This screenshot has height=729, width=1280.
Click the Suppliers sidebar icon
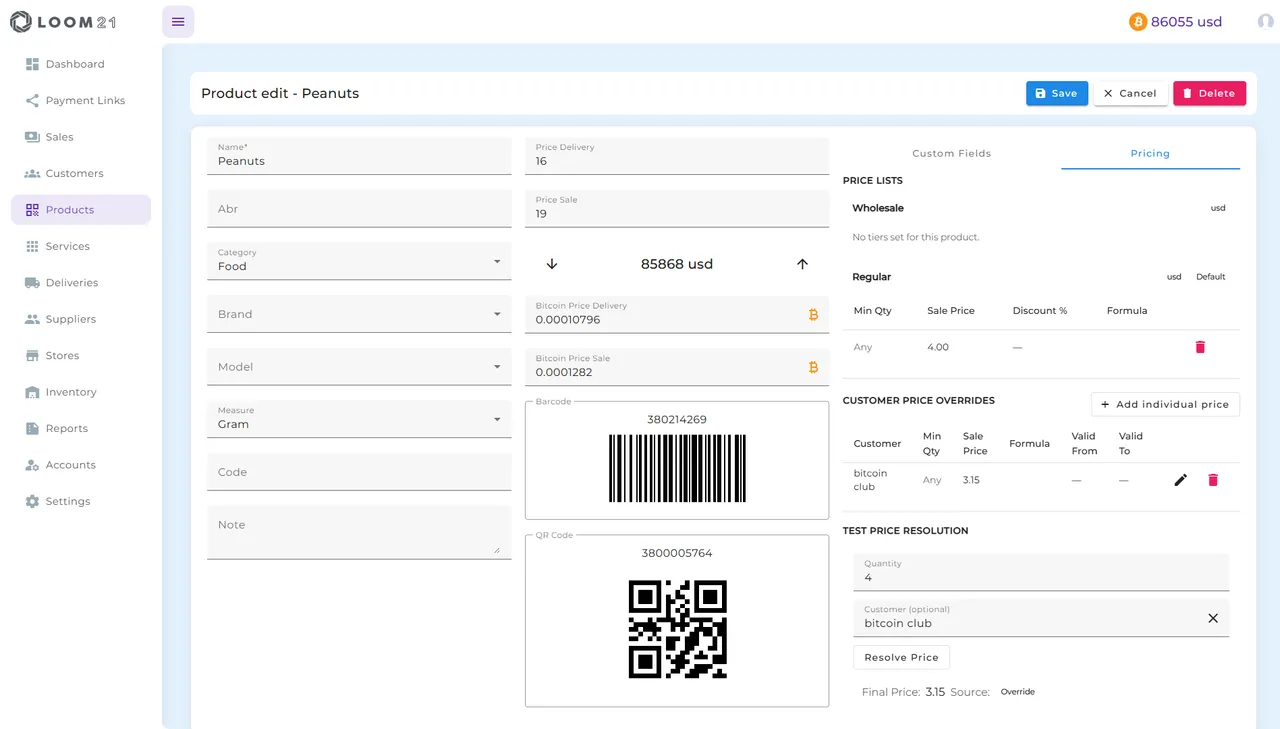[32, 319]
